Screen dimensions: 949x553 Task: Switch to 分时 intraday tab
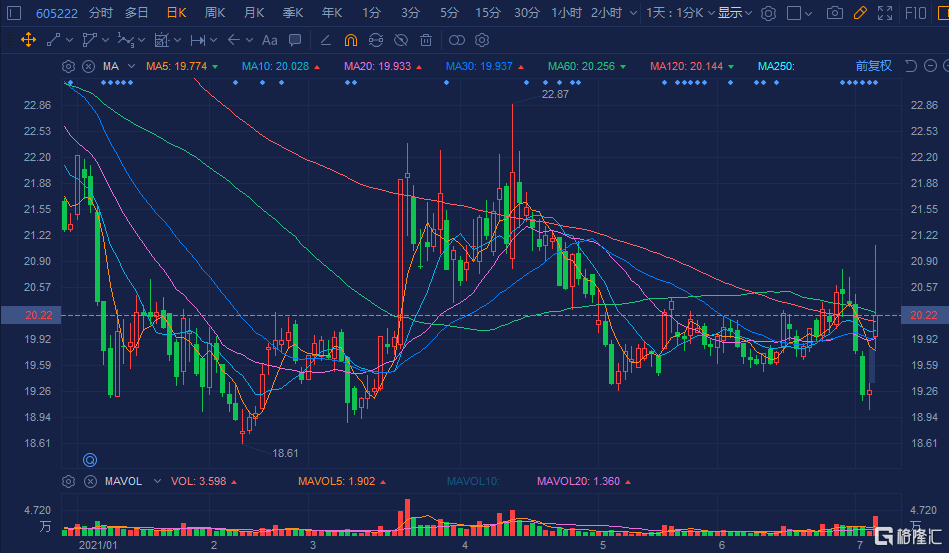(101, 13)
